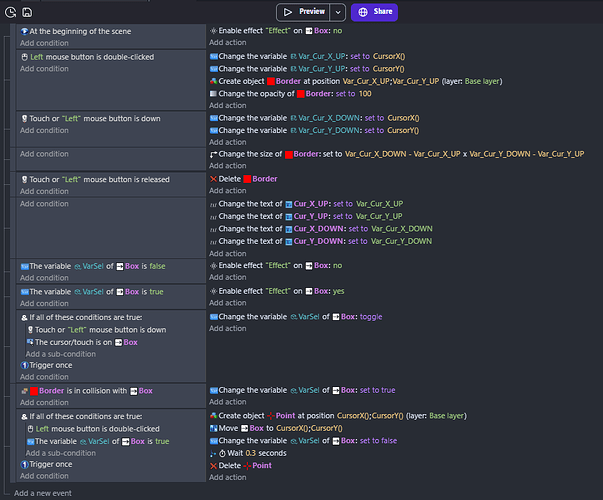
Task: Select 'Change the text of Cur_Y_UP' action
Action: click(x=306, y=216)
